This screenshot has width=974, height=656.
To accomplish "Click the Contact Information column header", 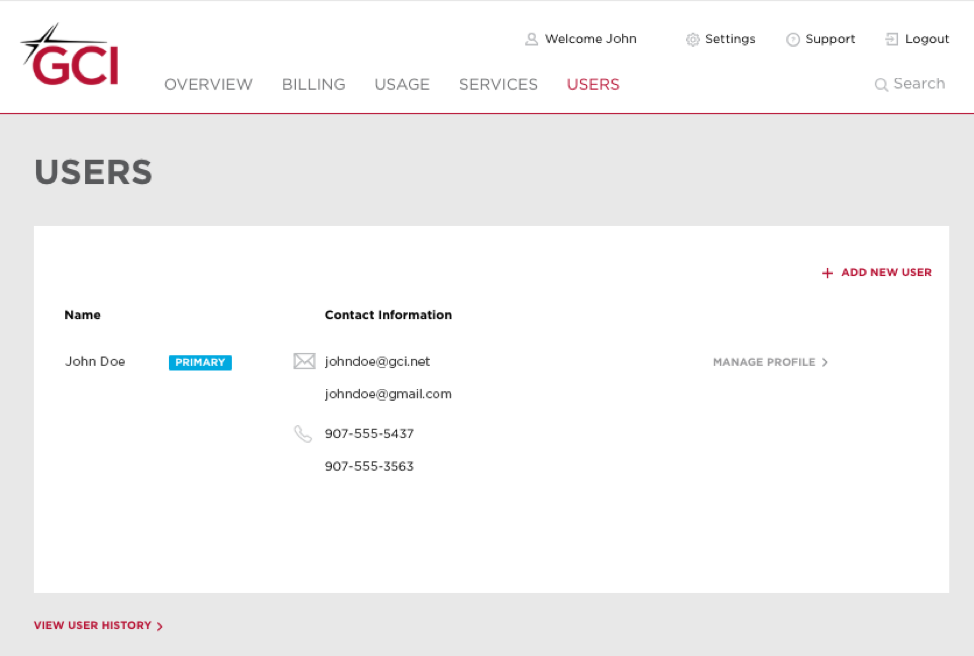I will [x=388, y=315].
